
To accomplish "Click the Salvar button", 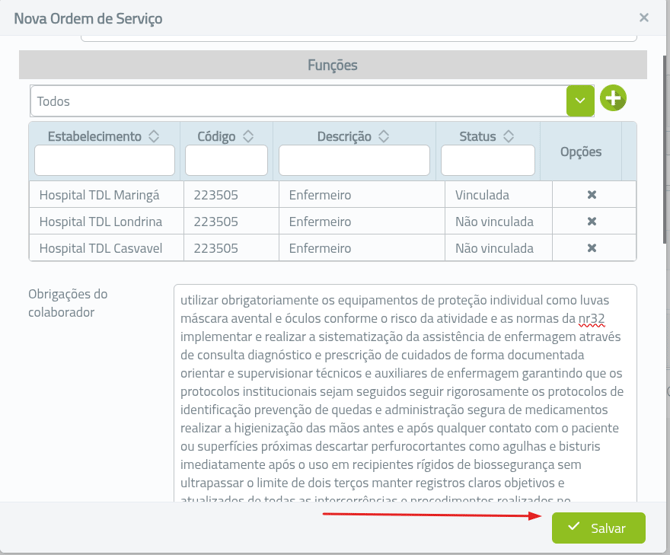I will [x=597, y=527].
